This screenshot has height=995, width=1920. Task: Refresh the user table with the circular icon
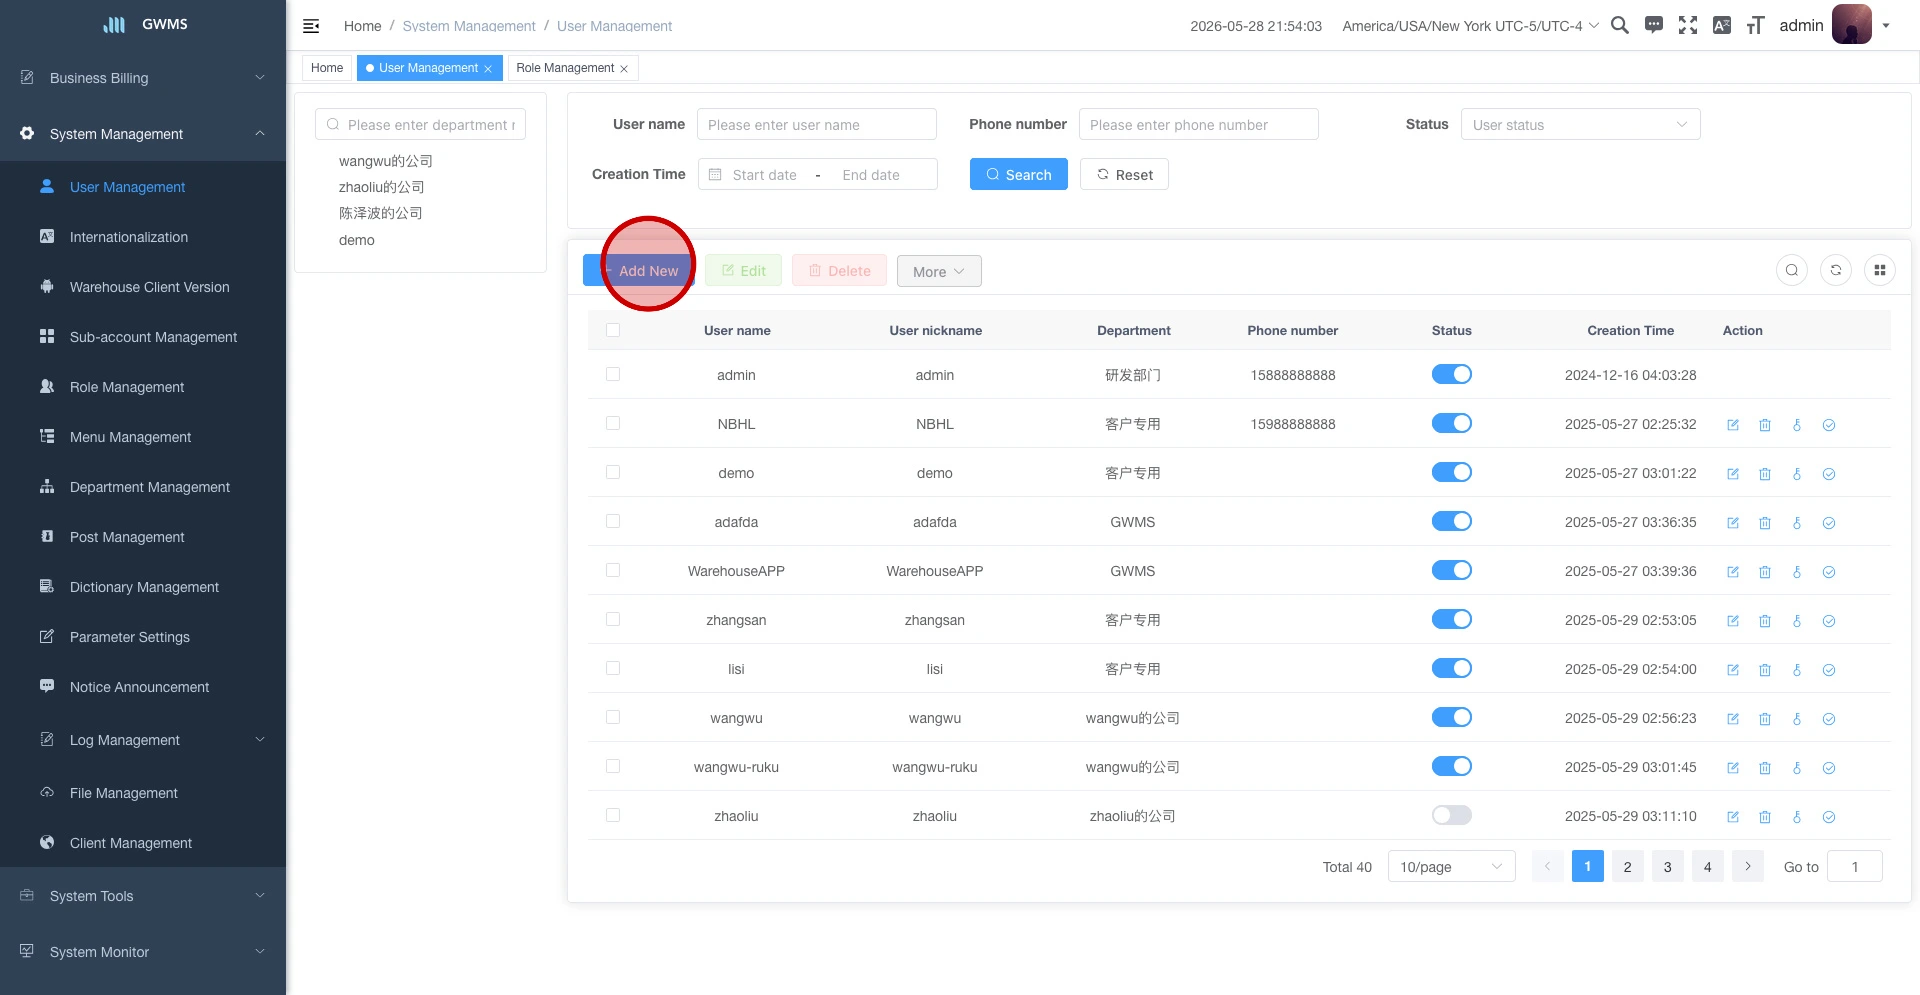(x=1836, y=270)
